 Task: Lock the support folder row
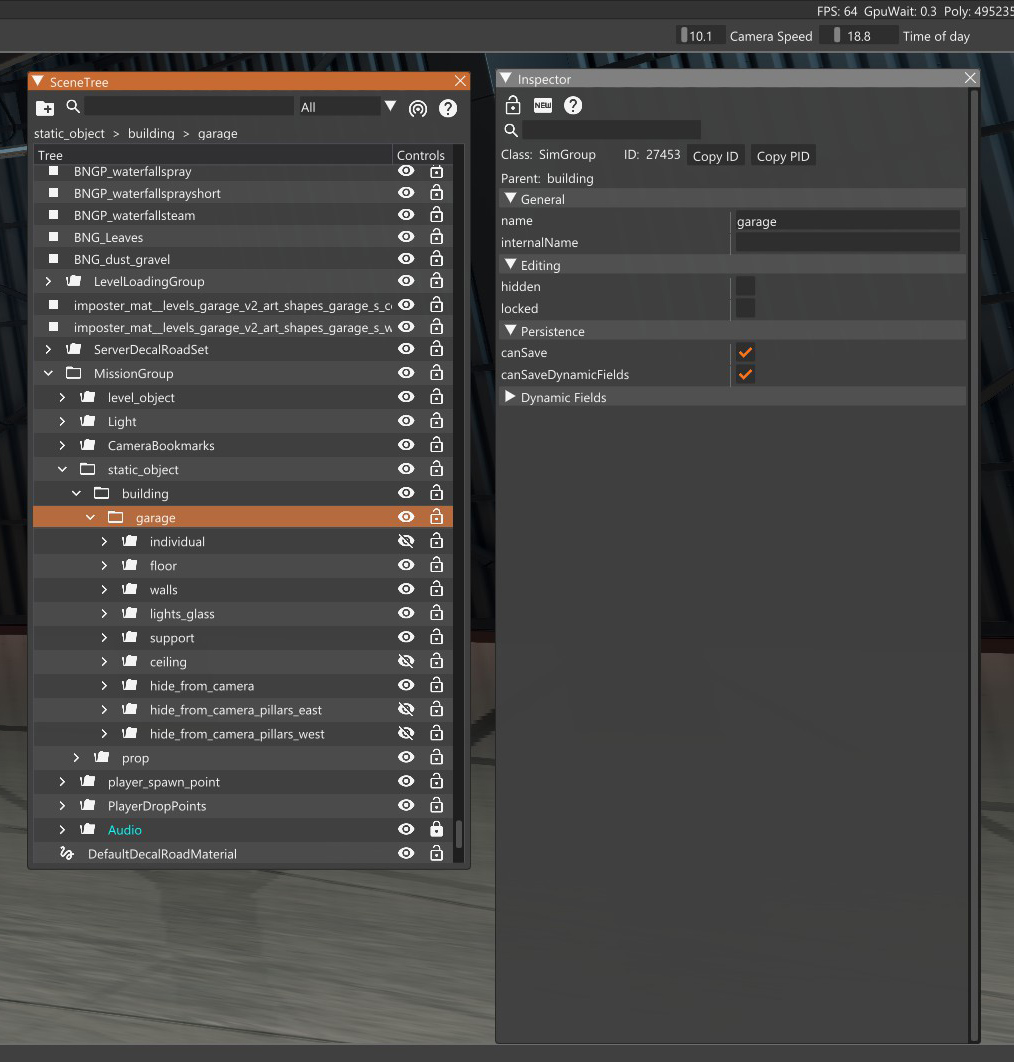436,637
